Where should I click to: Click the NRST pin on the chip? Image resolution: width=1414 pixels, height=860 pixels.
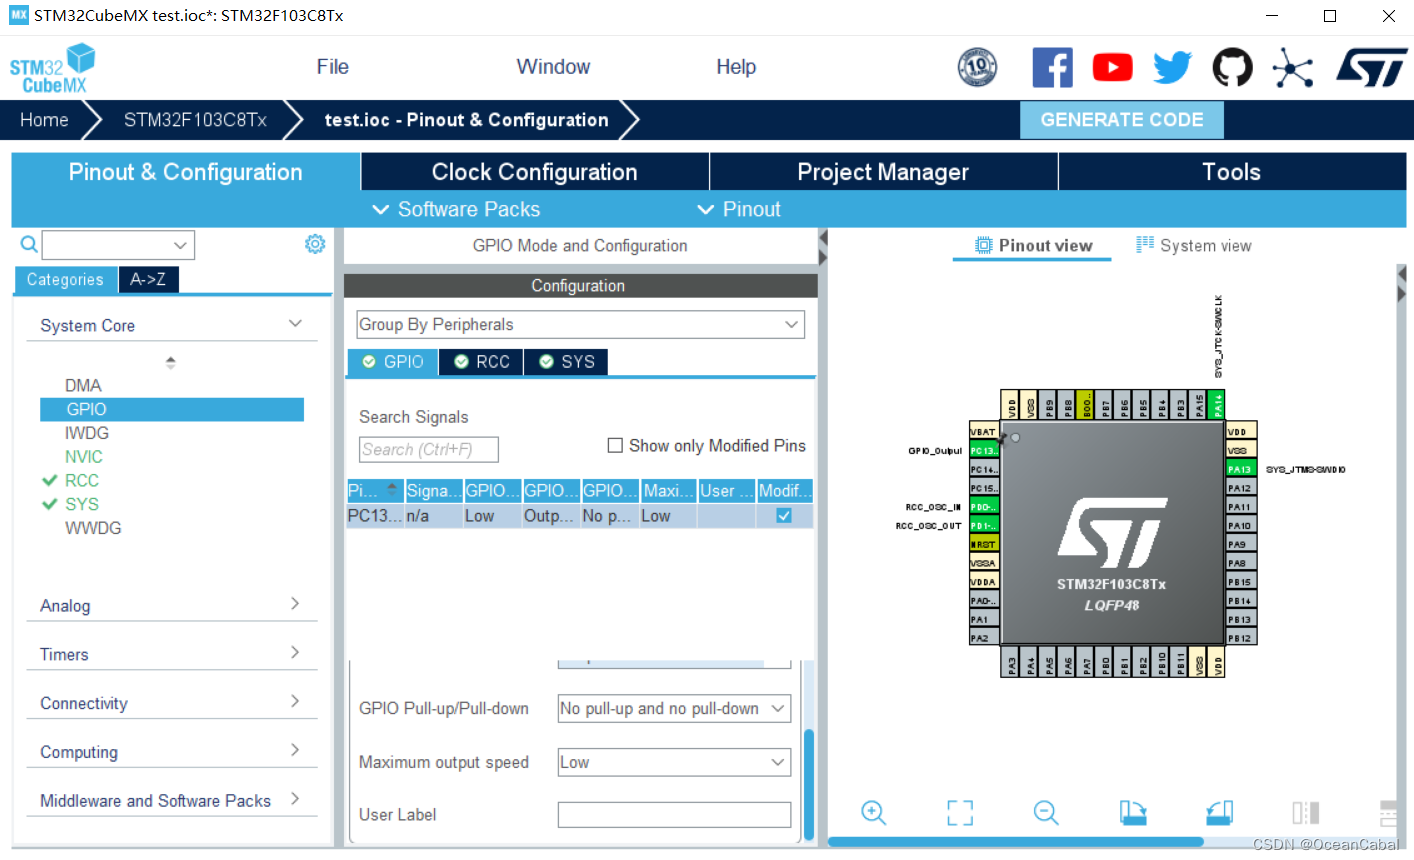[x=984, y=544]
